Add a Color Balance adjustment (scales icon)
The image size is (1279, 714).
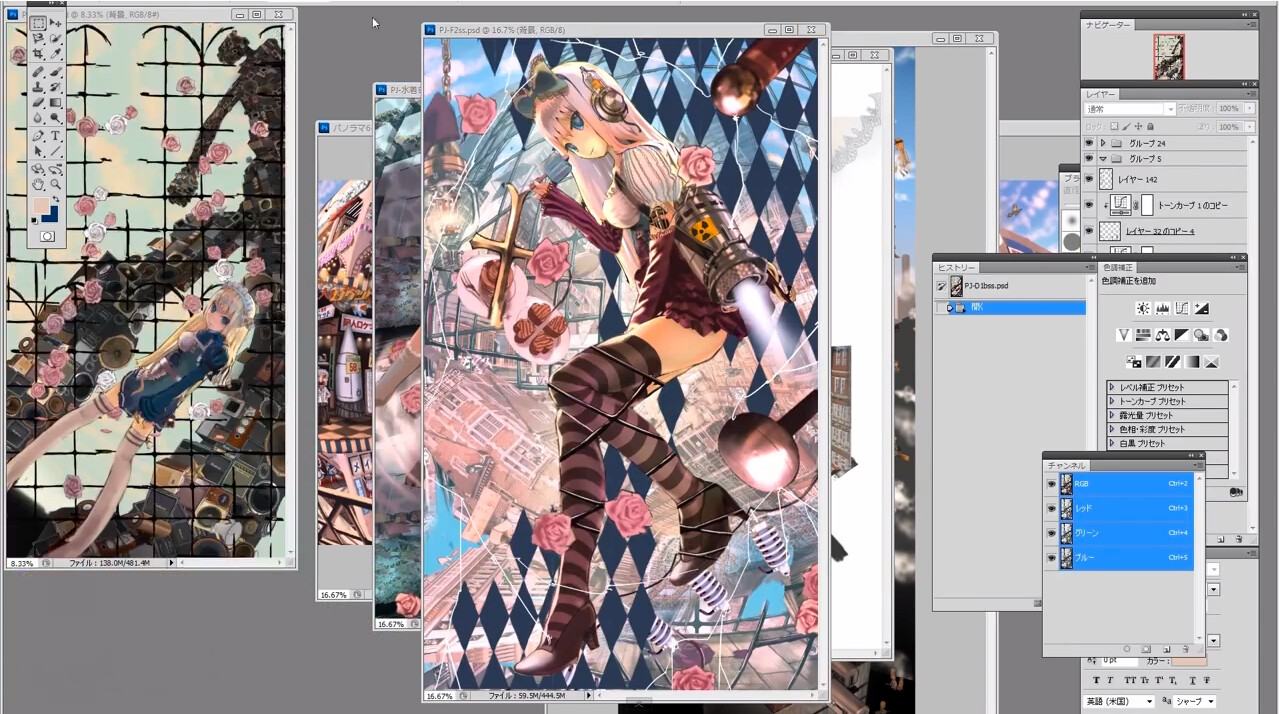pos(1163,335)
